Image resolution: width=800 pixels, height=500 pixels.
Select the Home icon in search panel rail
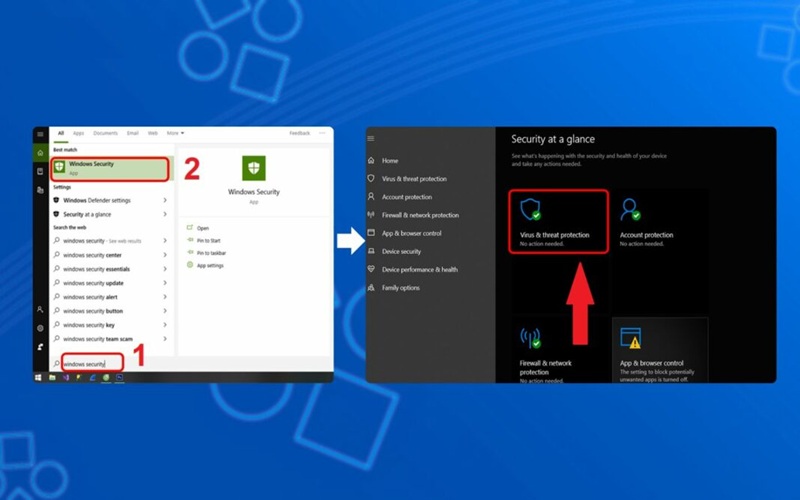(x=40, y=153)
